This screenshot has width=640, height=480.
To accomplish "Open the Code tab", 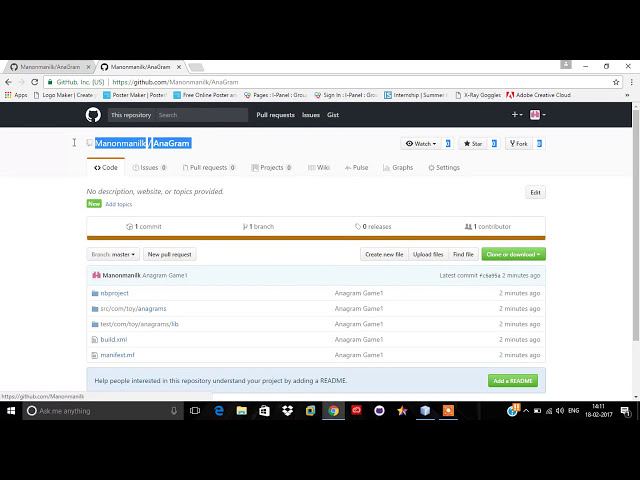I will coord(106,167).
